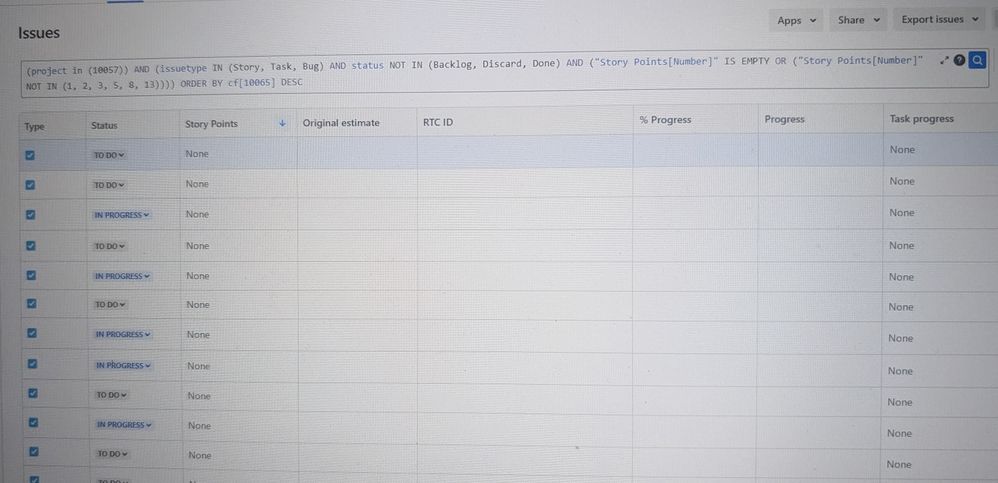The height and width of the screenshot is (483, 998).
Task: Click the task type icon in eighth row
Action: click(33, 365)
